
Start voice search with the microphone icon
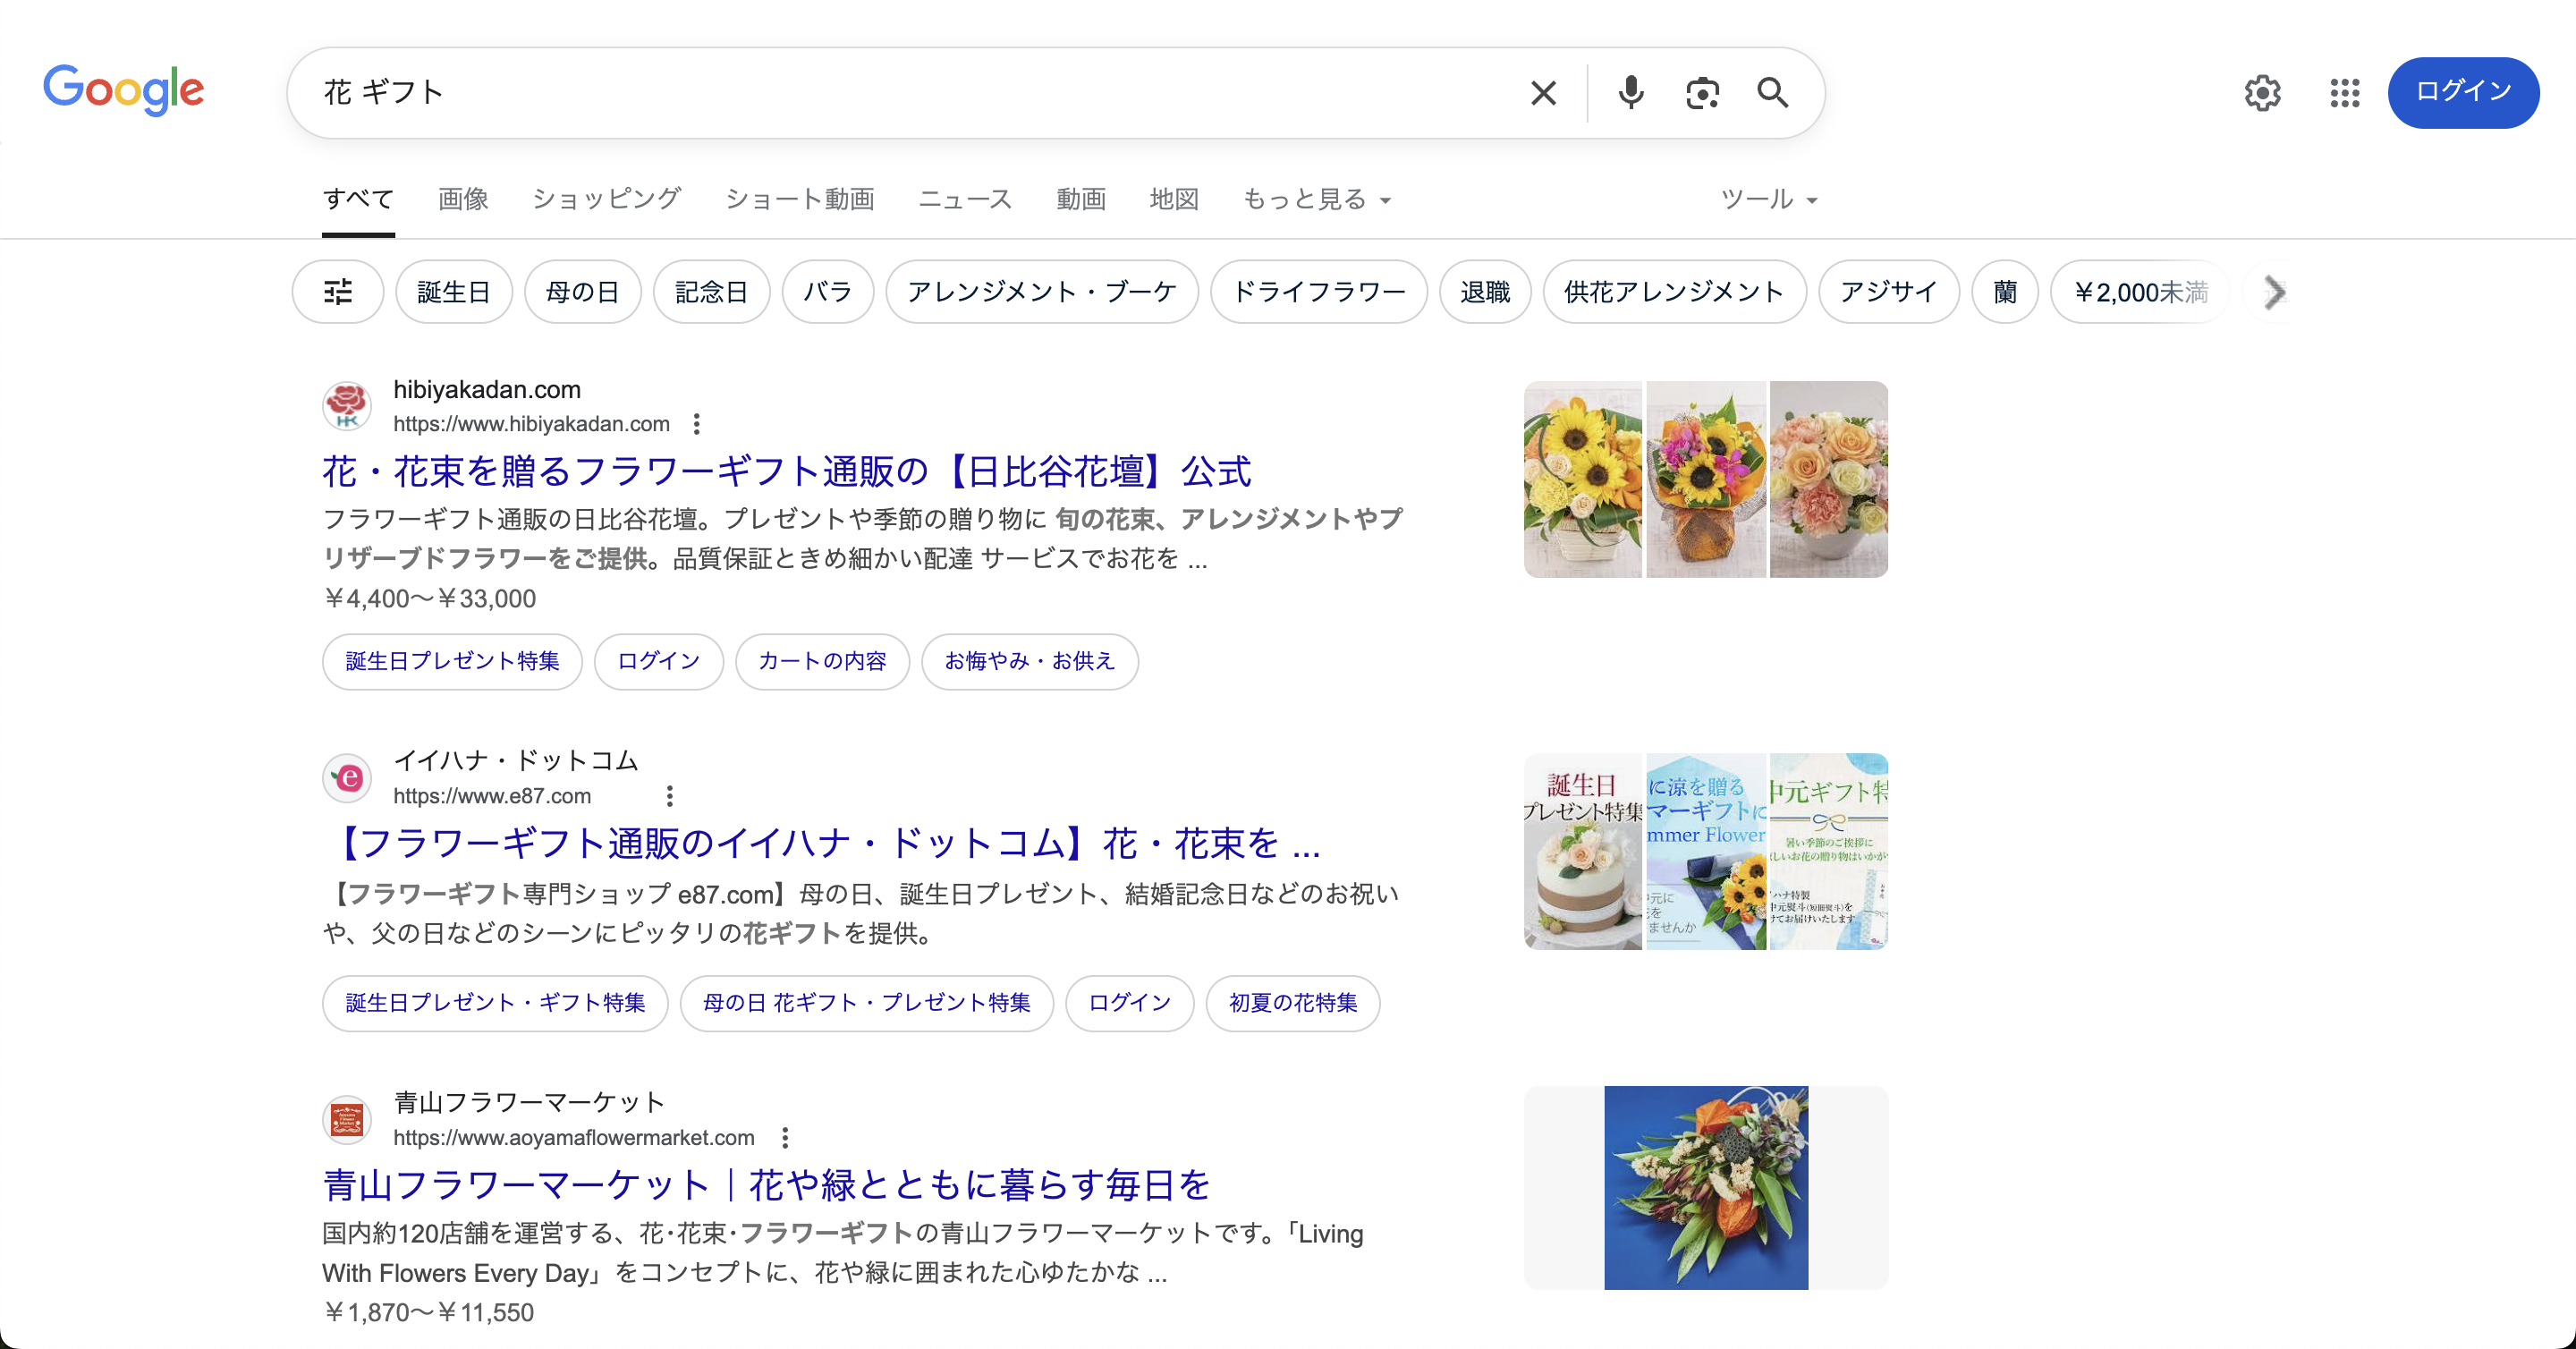1630,93
